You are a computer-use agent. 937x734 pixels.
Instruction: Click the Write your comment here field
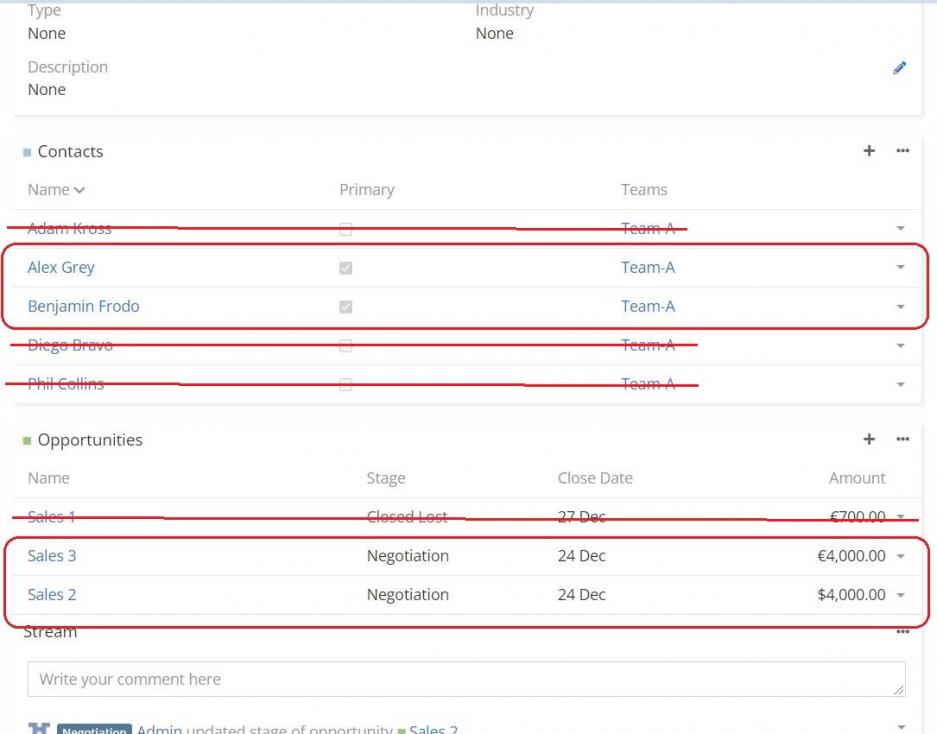pyautogui.click(x=466, y=679)
